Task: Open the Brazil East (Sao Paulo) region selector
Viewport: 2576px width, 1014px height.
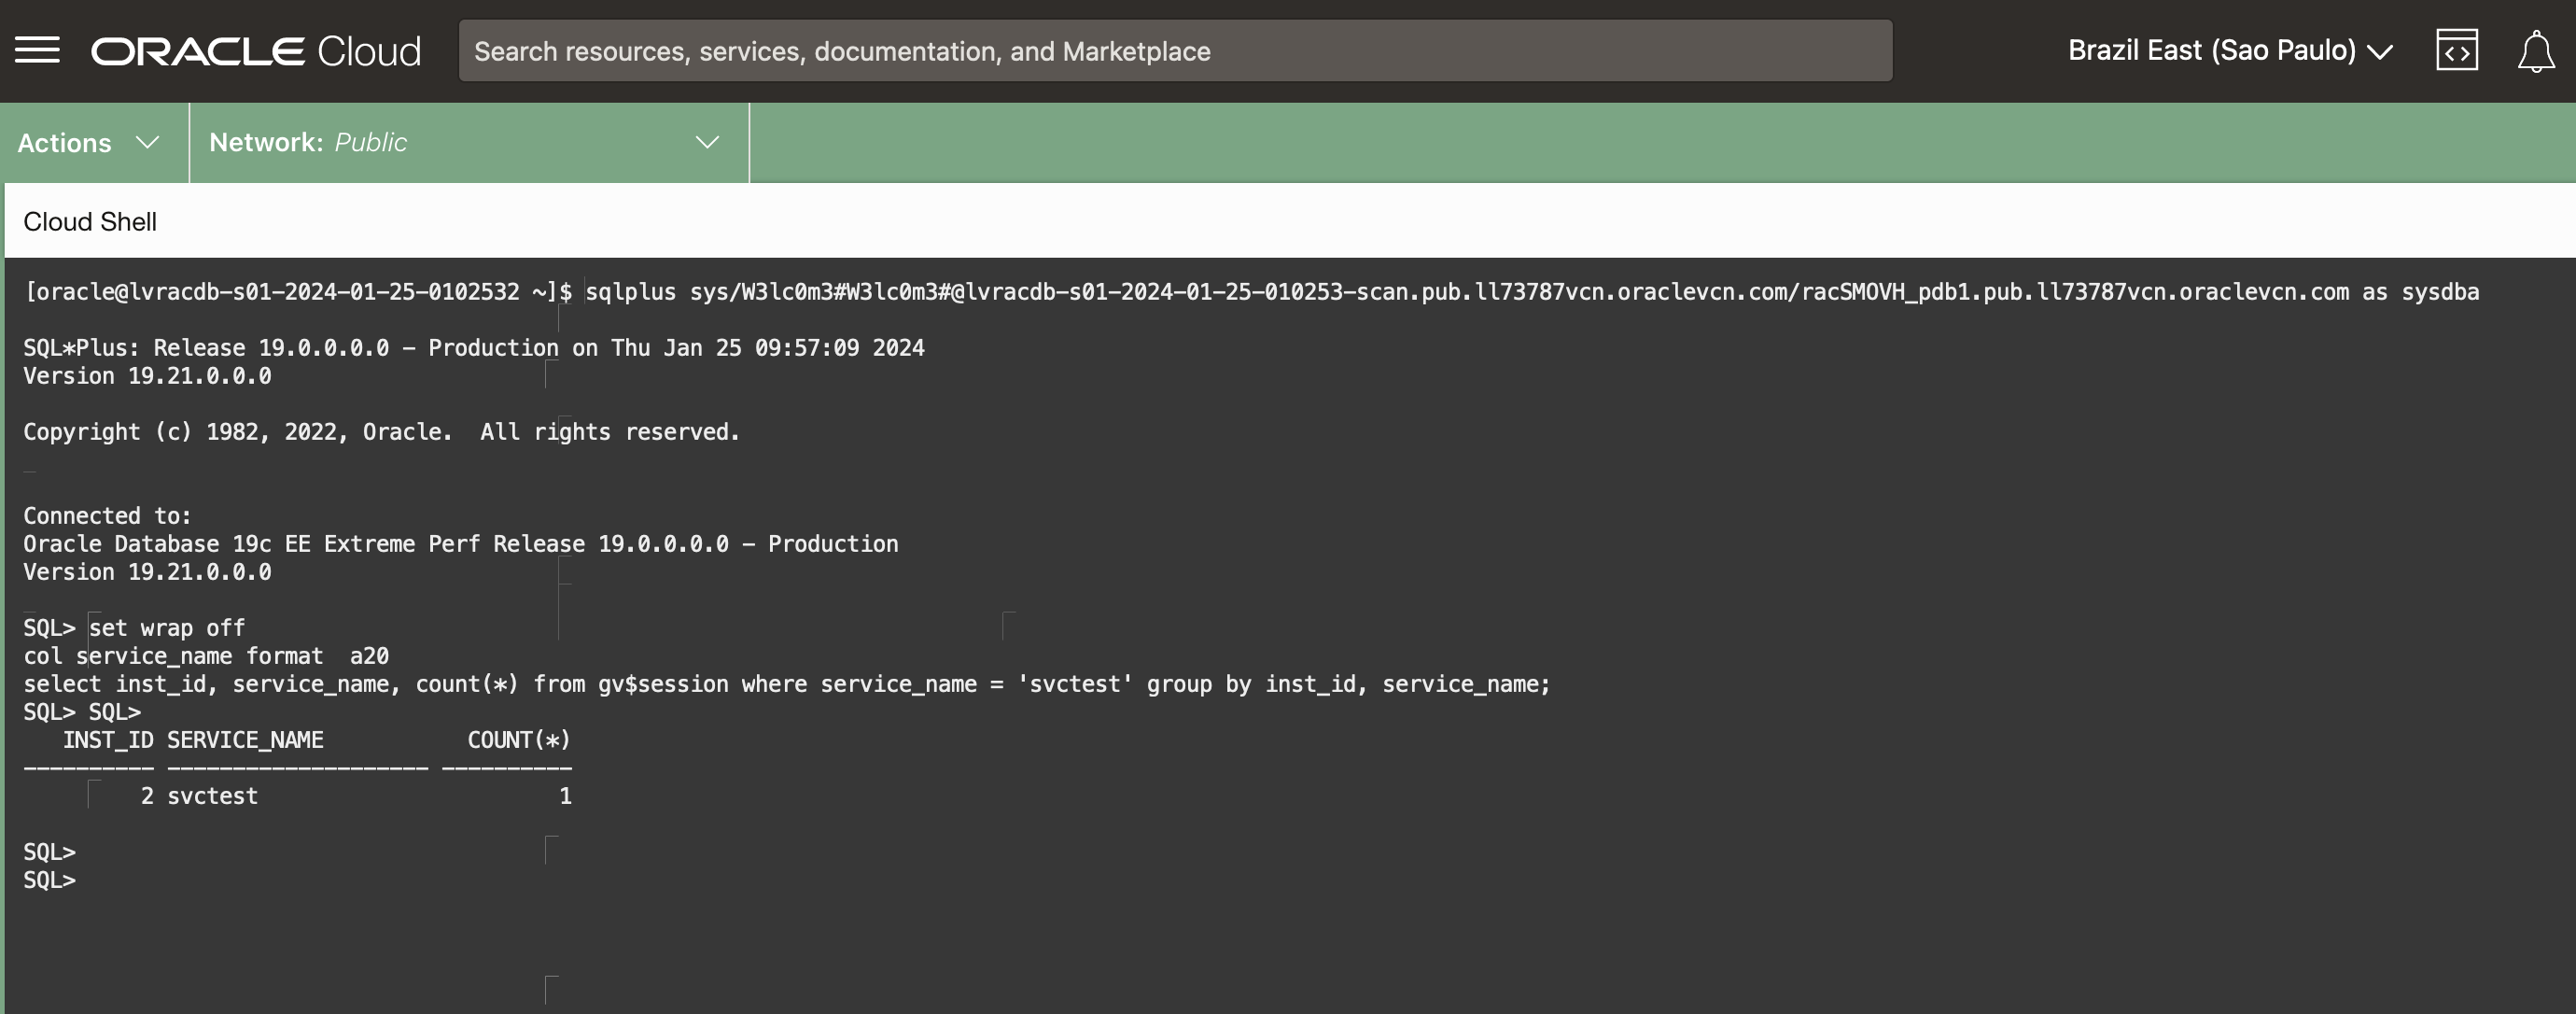Action: point(2211,51)
